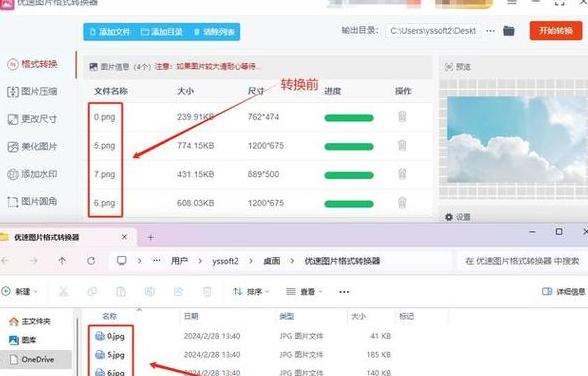Open the Explorer toolbar more options ellipsis

tap(344, 292)
